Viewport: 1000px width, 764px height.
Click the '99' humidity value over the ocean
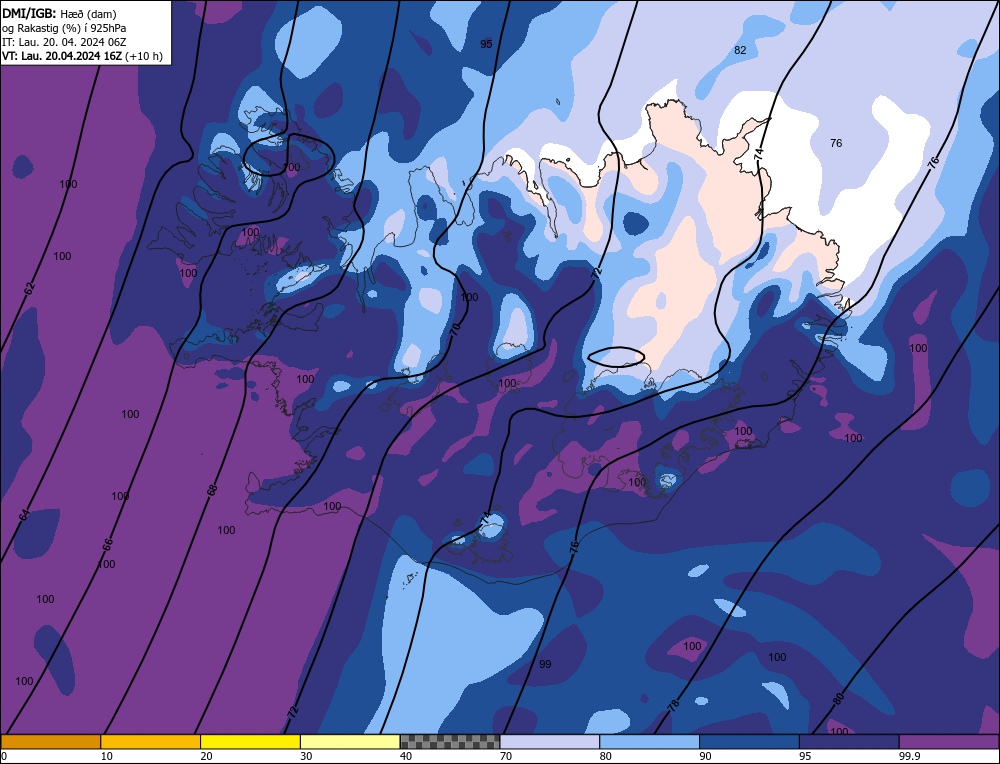pos(545,664)
